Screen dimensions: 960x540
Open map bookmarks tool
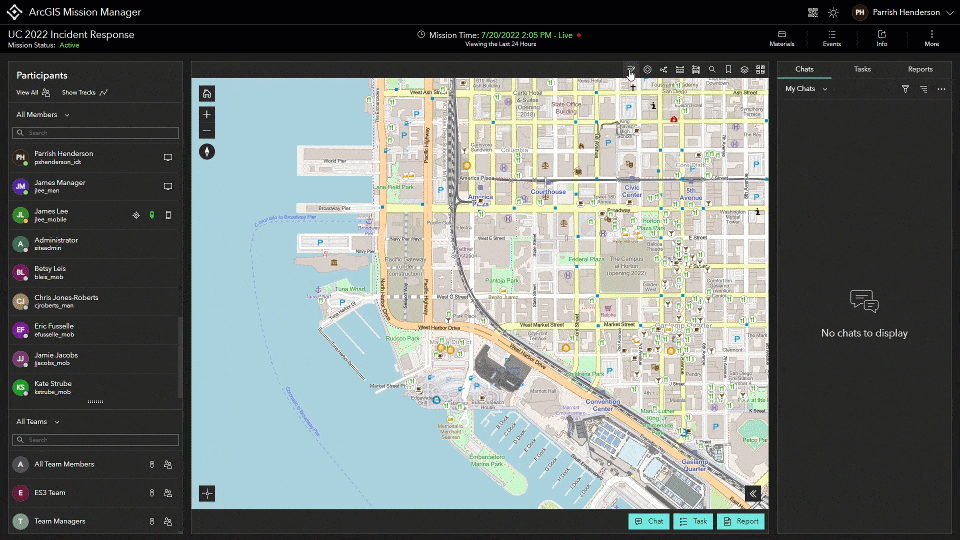tap(728, 69)
